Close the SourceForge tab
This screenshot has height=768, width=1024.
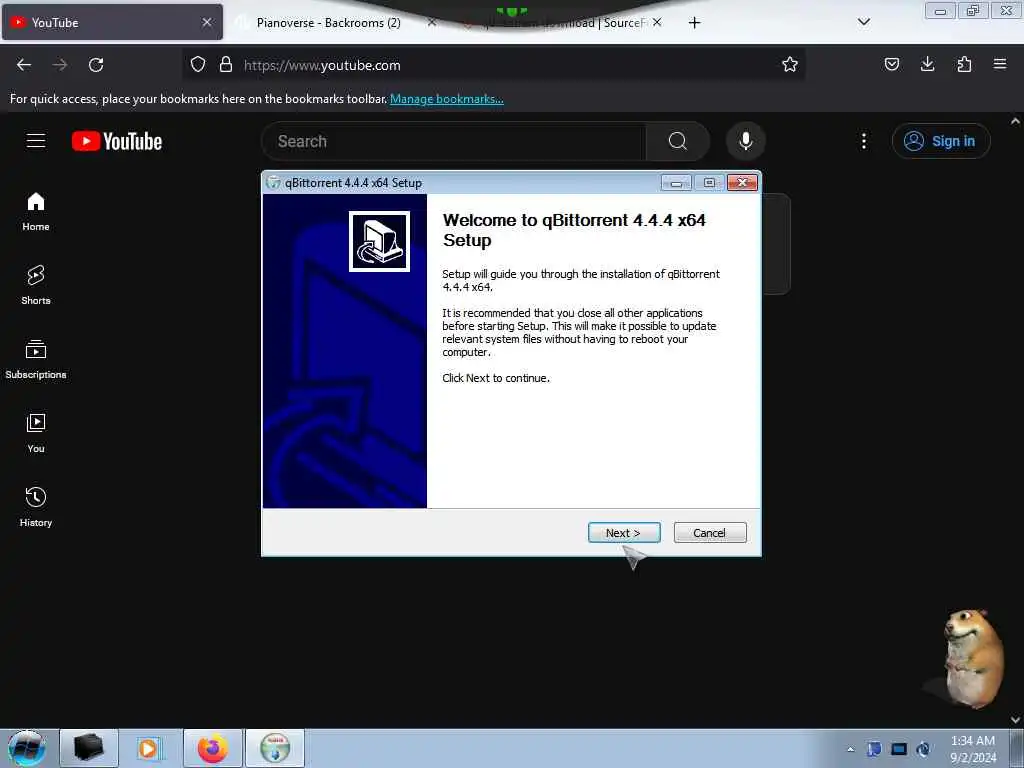(657, 22)
